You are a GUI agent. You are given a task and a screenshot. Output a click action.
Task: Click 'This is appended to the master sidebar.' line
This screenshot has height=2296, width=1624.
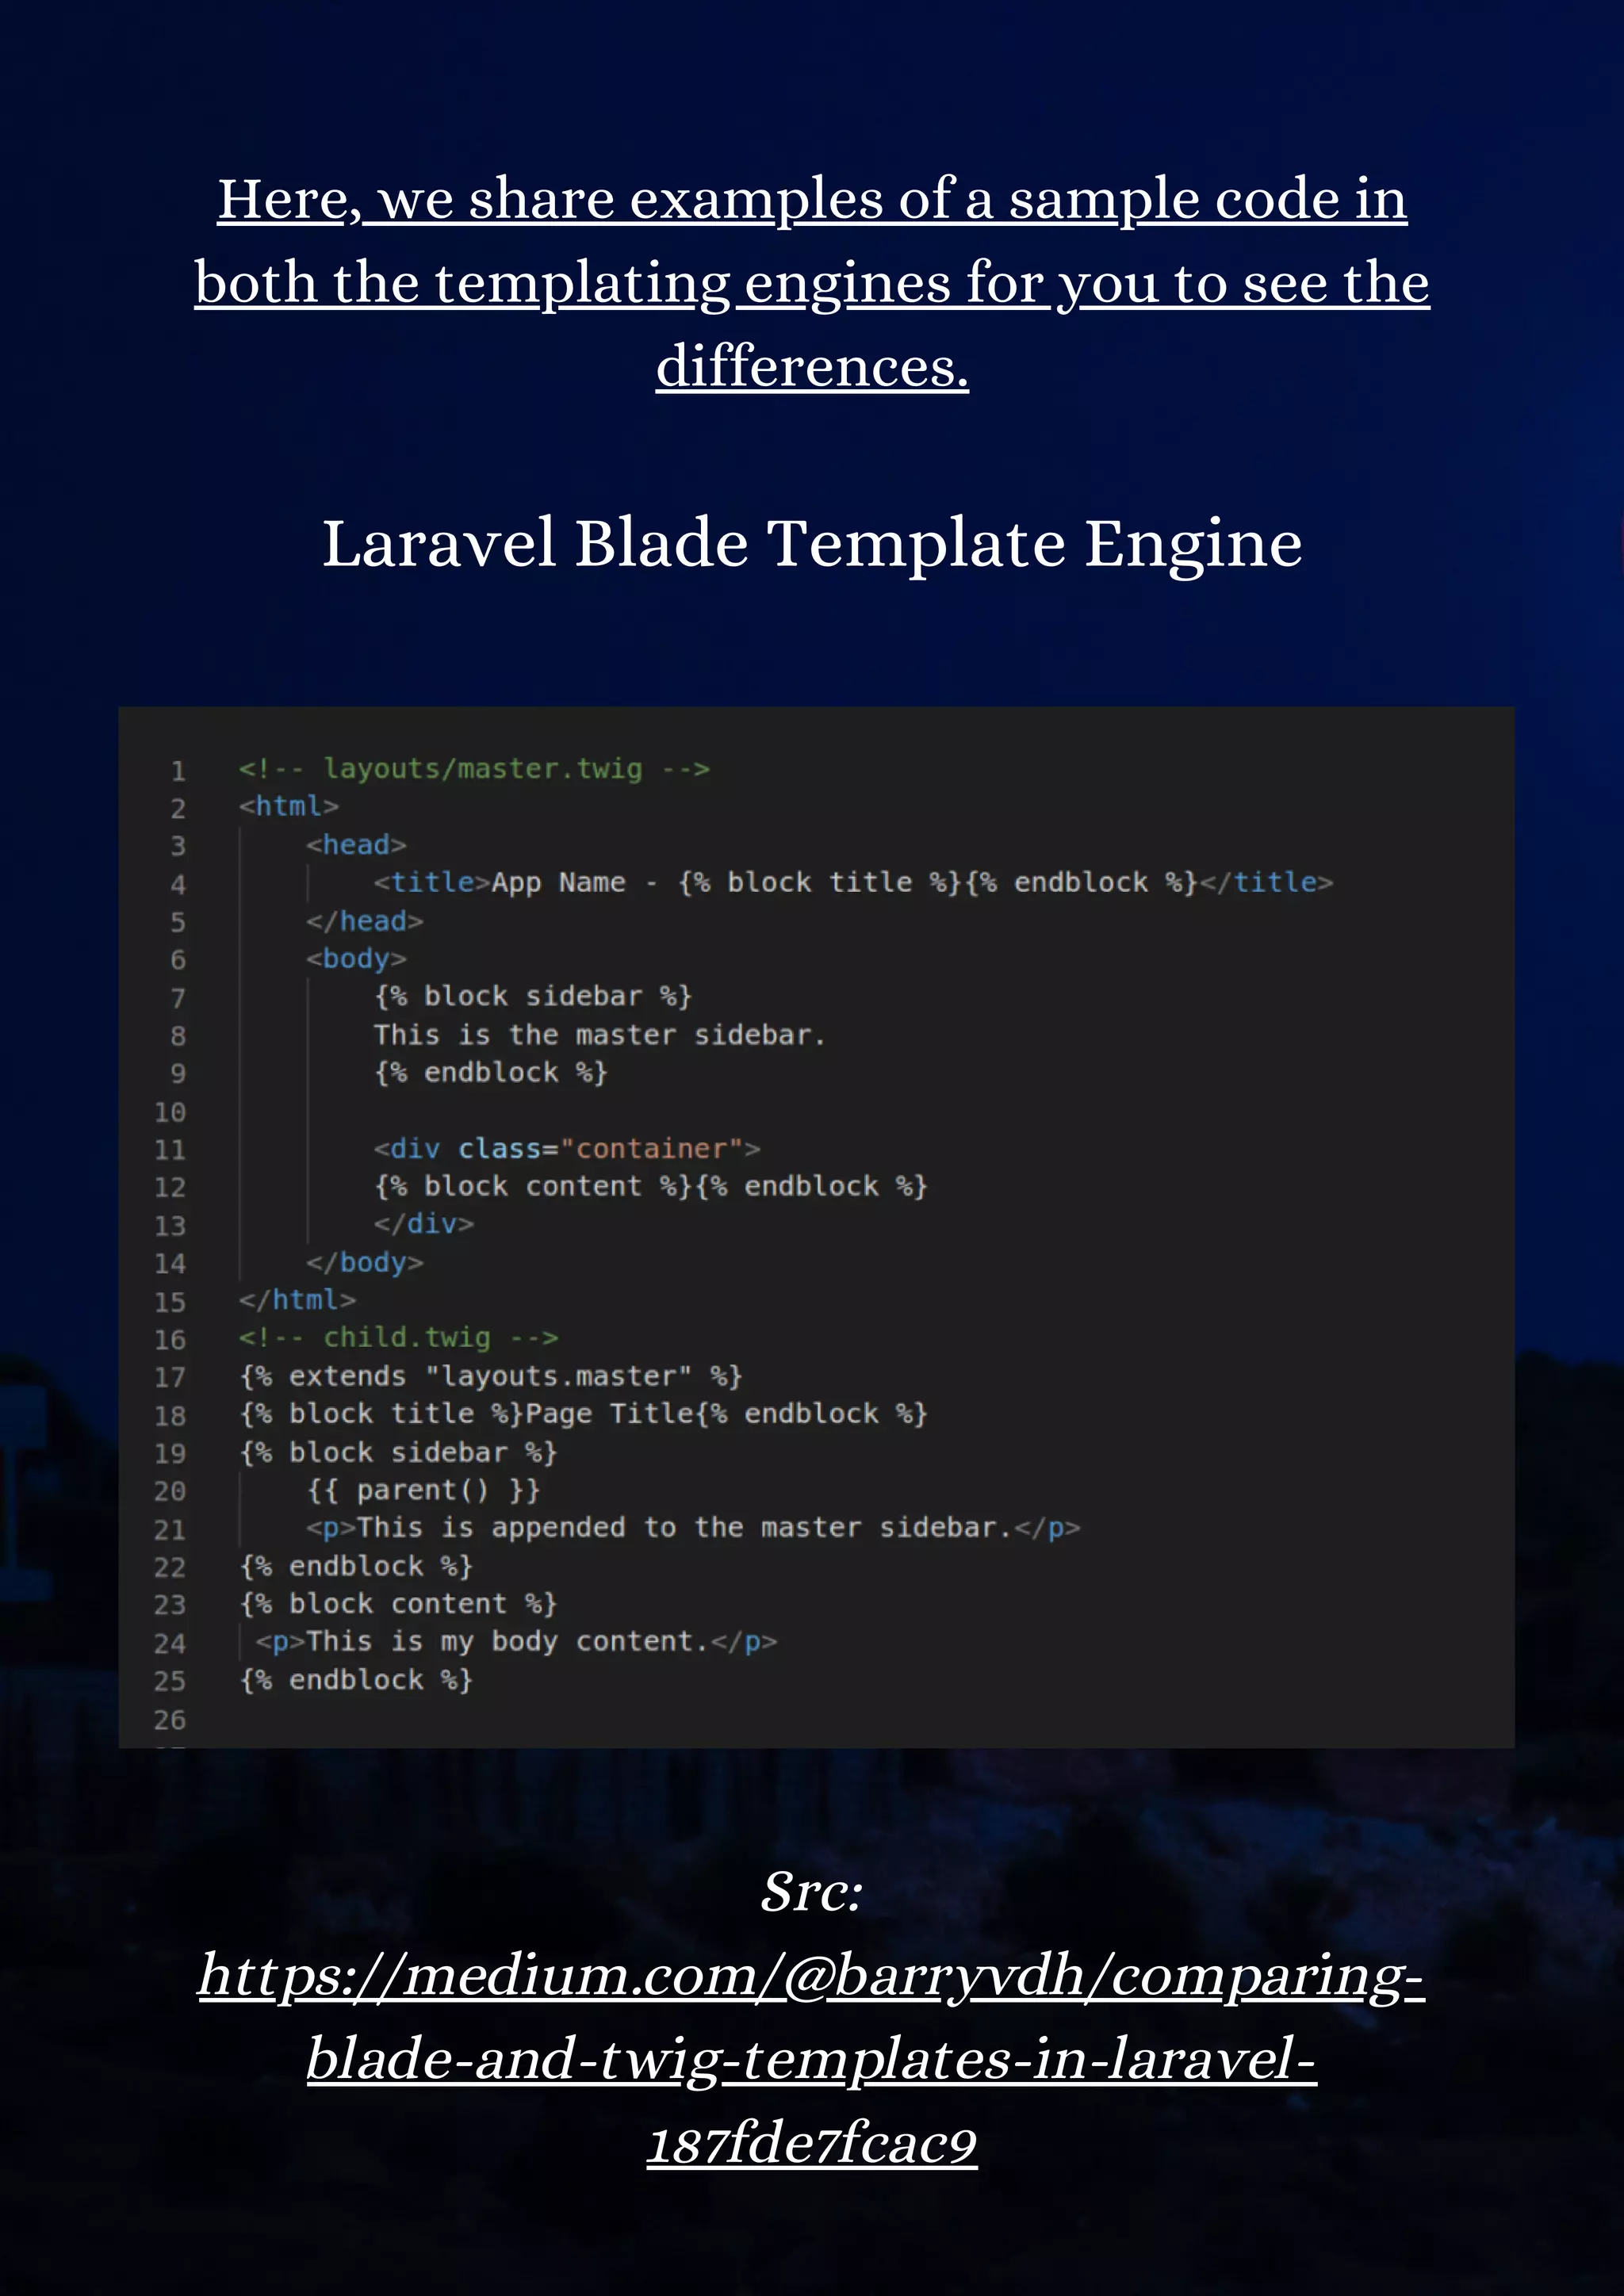693,1528
